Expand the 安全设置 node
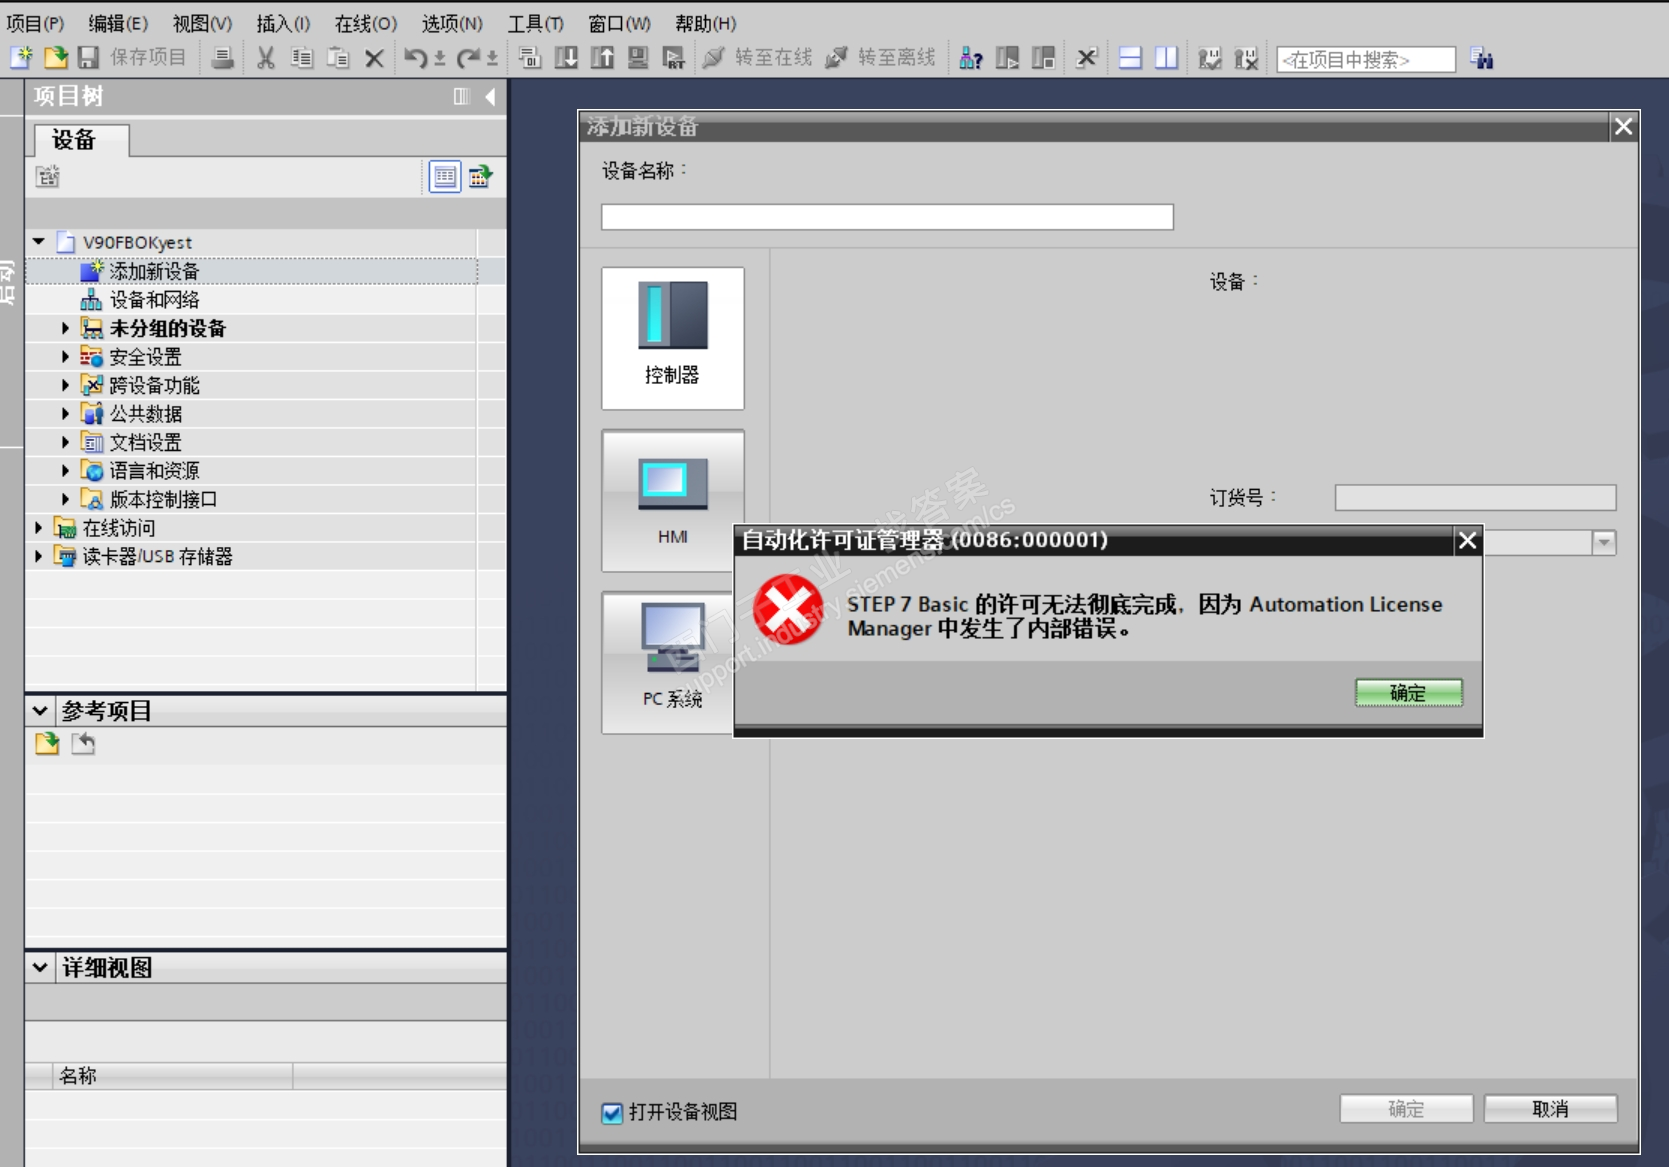 [65, 357]
